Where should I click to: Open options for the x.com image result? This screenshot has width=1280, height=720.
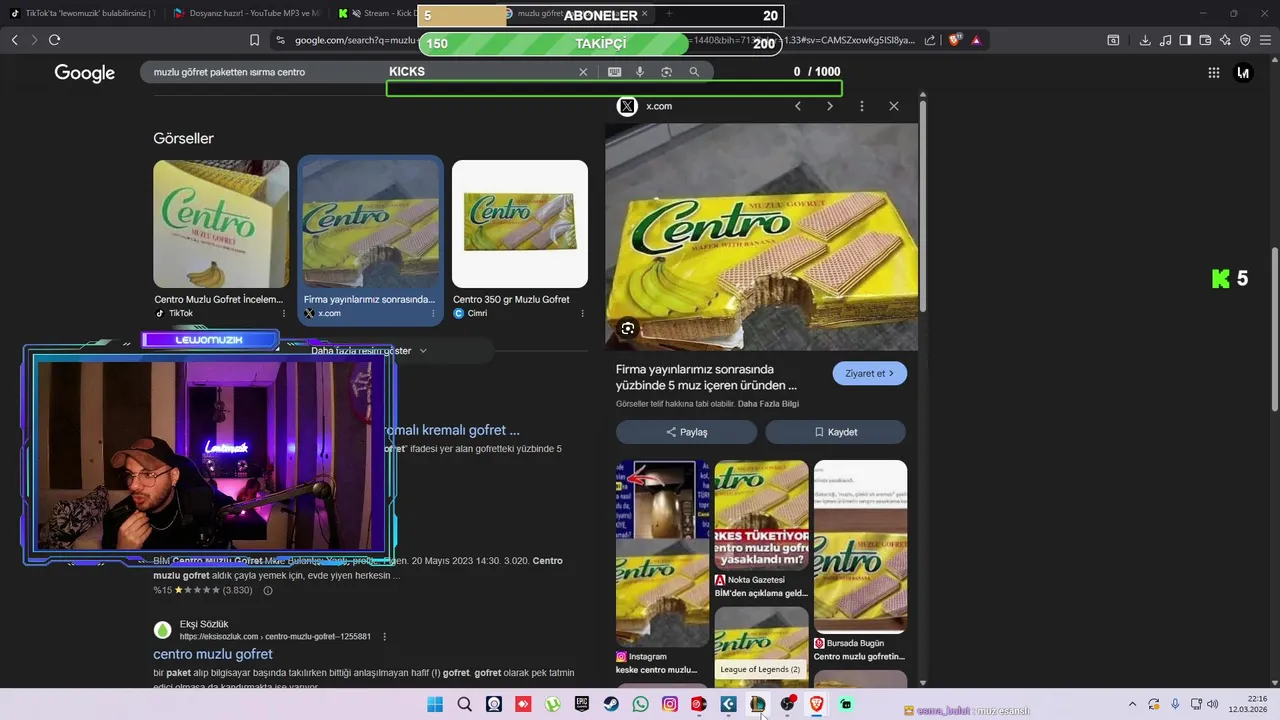click(x=433, y=313)
